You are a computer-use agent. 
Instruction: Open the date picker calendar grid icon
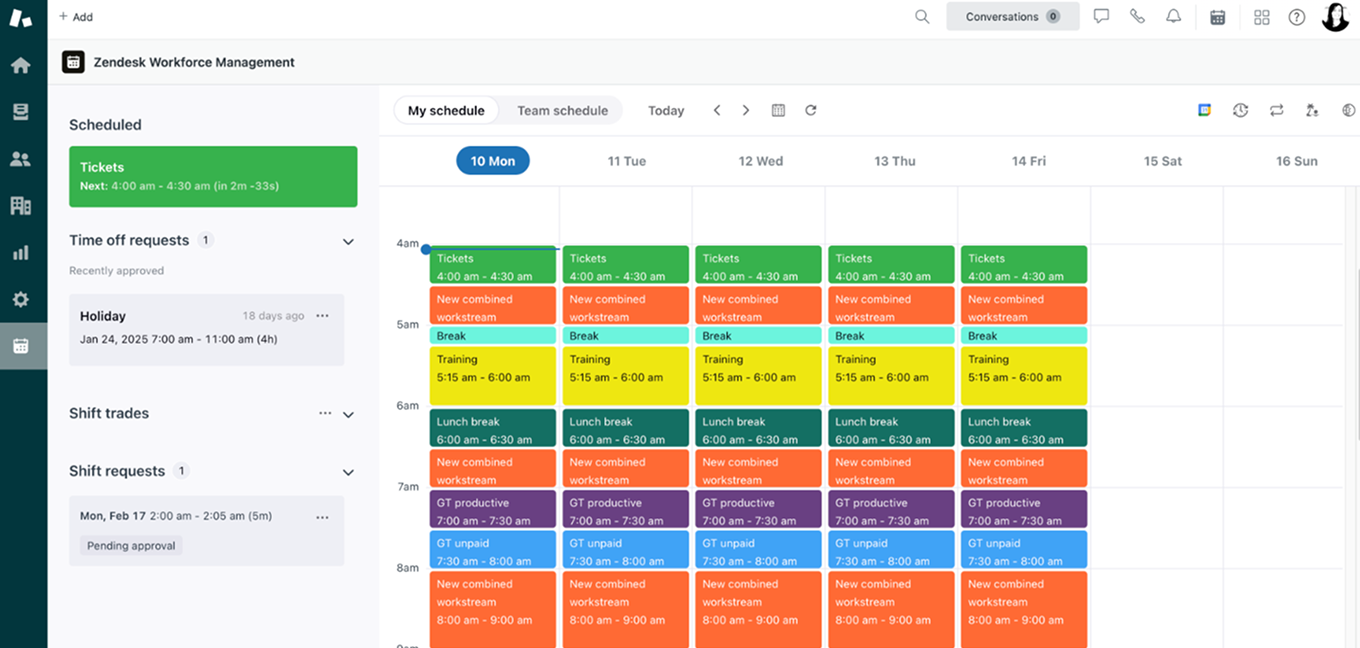(x=778, y=110)
